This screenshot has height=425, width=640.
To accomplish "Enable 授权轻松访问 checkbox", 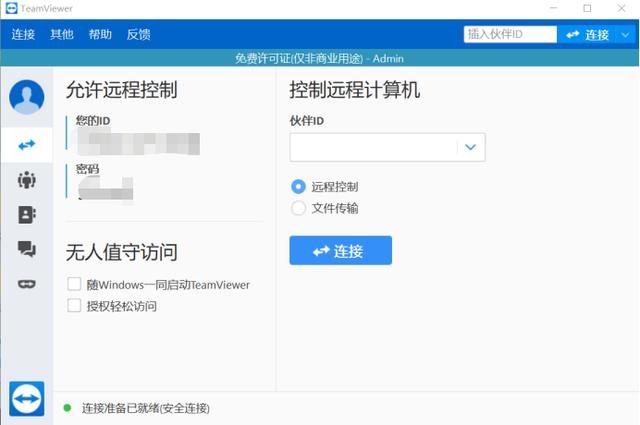I will click(74, 305).
